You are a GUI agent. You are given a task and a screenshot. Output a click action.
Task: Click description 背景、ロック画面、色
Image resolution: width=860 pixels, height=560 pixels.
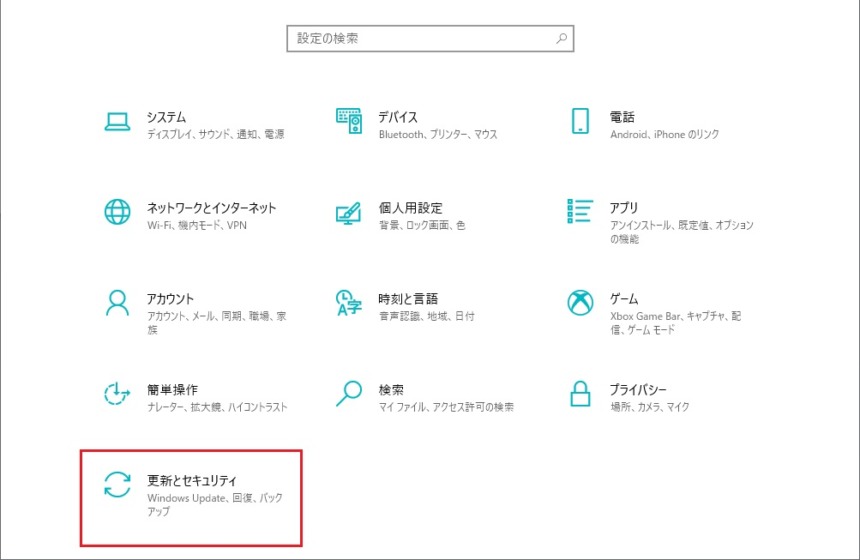[422, 225]
